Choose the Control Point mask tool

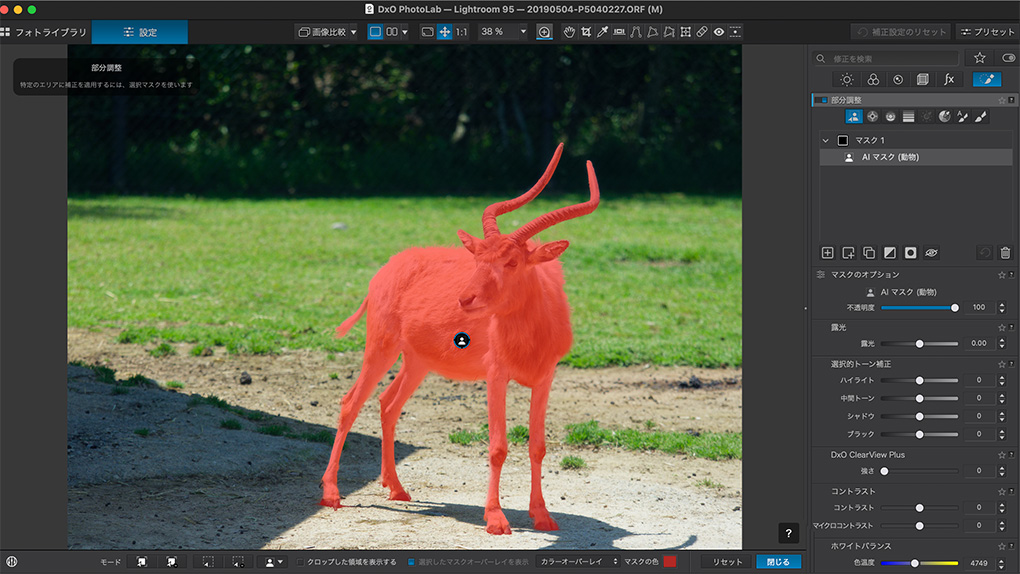click(872, 116)
